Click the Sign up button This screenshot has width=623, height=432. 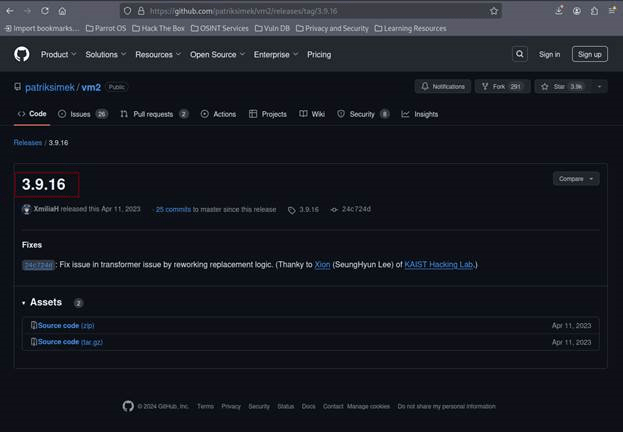(589, 54)
